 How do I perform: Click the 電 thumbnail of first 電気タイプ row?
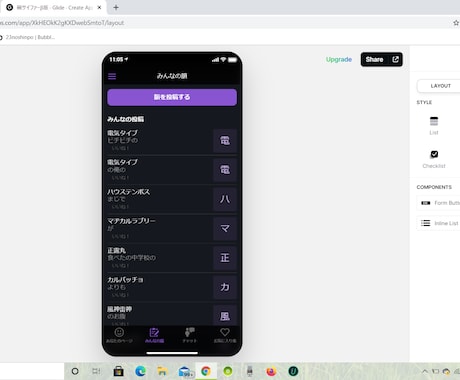(225, 140)
